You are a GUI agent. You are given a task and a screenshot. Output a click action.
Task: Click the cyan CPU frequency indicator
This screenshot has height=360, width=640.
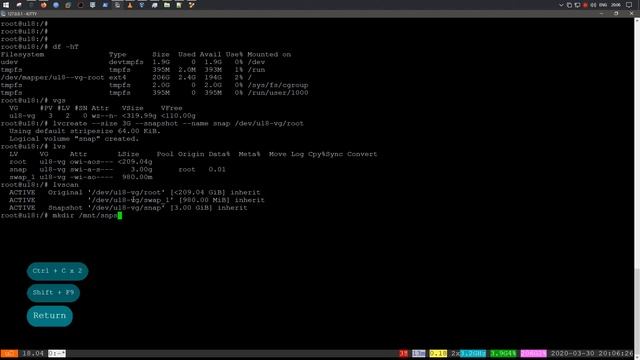click(x=473, y=353)
